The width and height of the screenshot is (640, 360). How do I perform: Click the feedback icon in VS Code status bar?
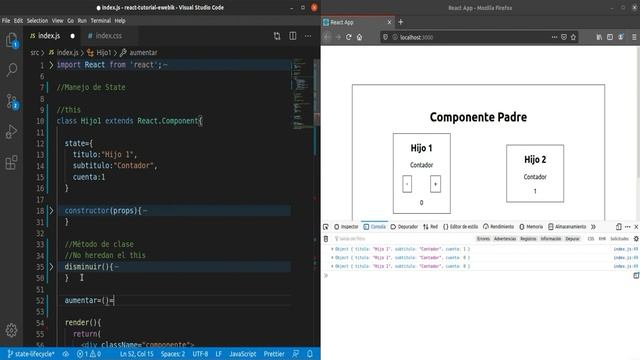(x=296, y=354)
